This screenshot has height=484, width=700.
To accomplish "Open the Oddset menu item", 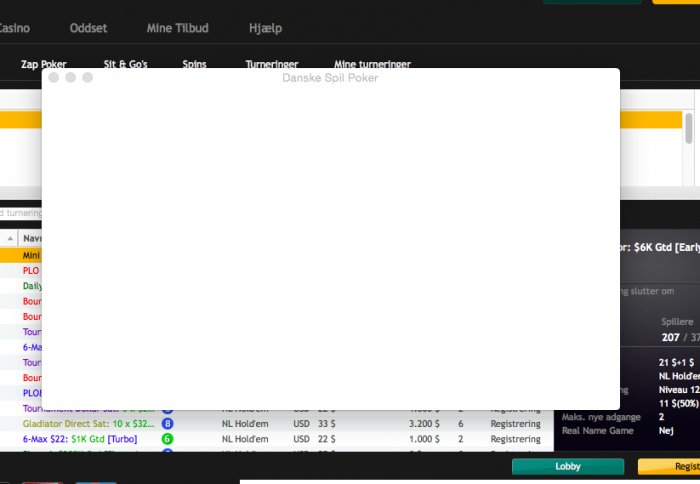I will 88,28.
